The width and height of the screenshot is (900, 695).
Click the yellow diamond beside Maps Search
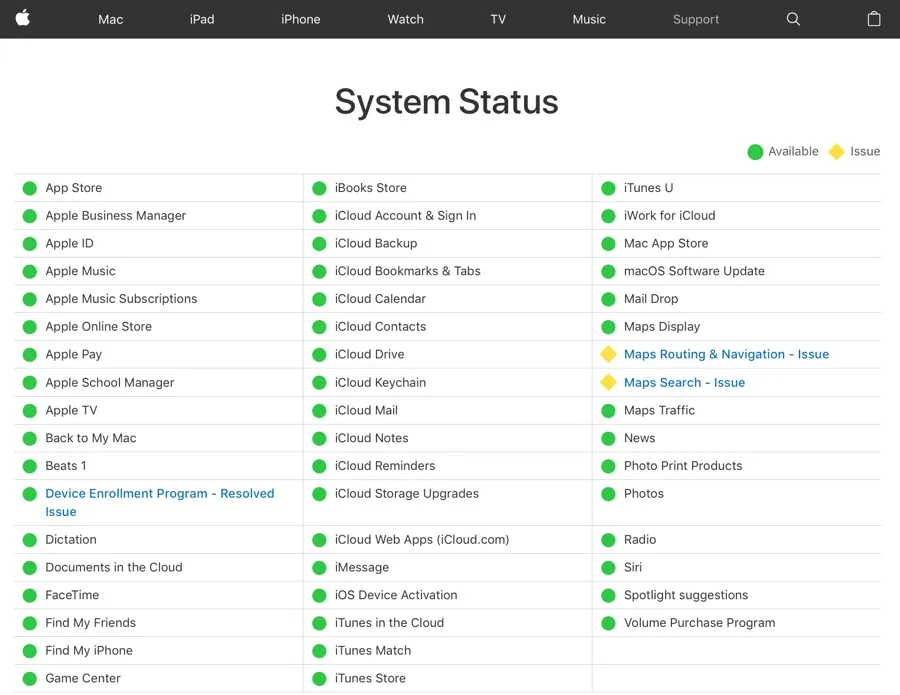(x=608, y=382)
